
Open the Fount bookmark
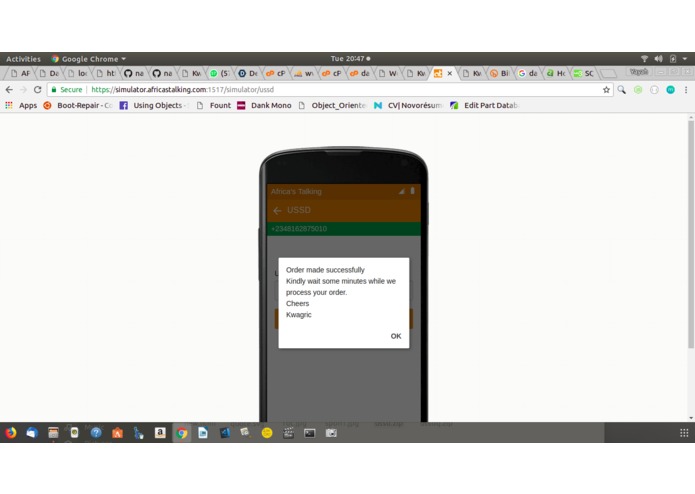214,105
